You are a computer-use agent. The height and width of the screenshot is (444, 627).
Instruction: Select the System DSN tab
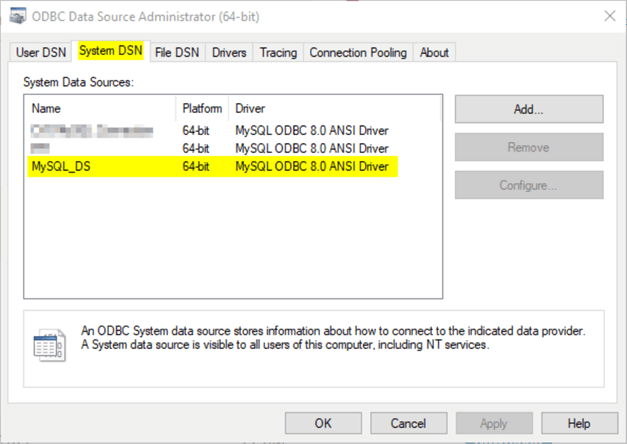tap(111, 51)
